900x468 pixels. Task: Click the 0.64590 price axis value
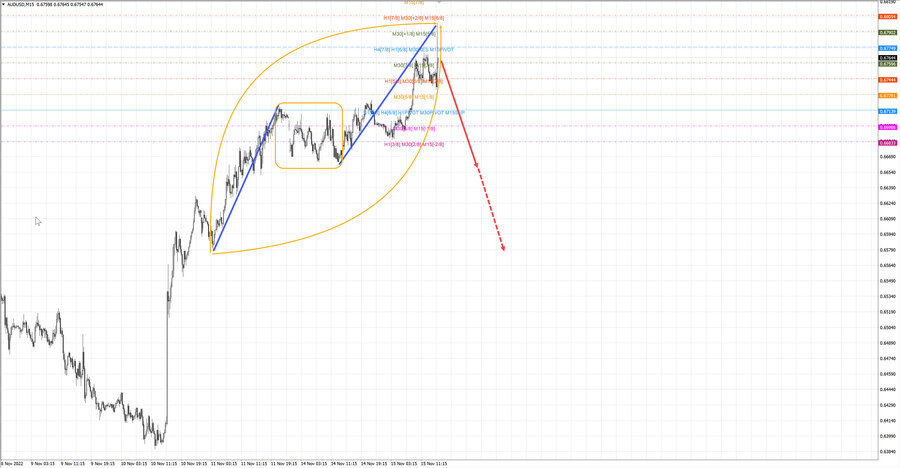point(887,374)
